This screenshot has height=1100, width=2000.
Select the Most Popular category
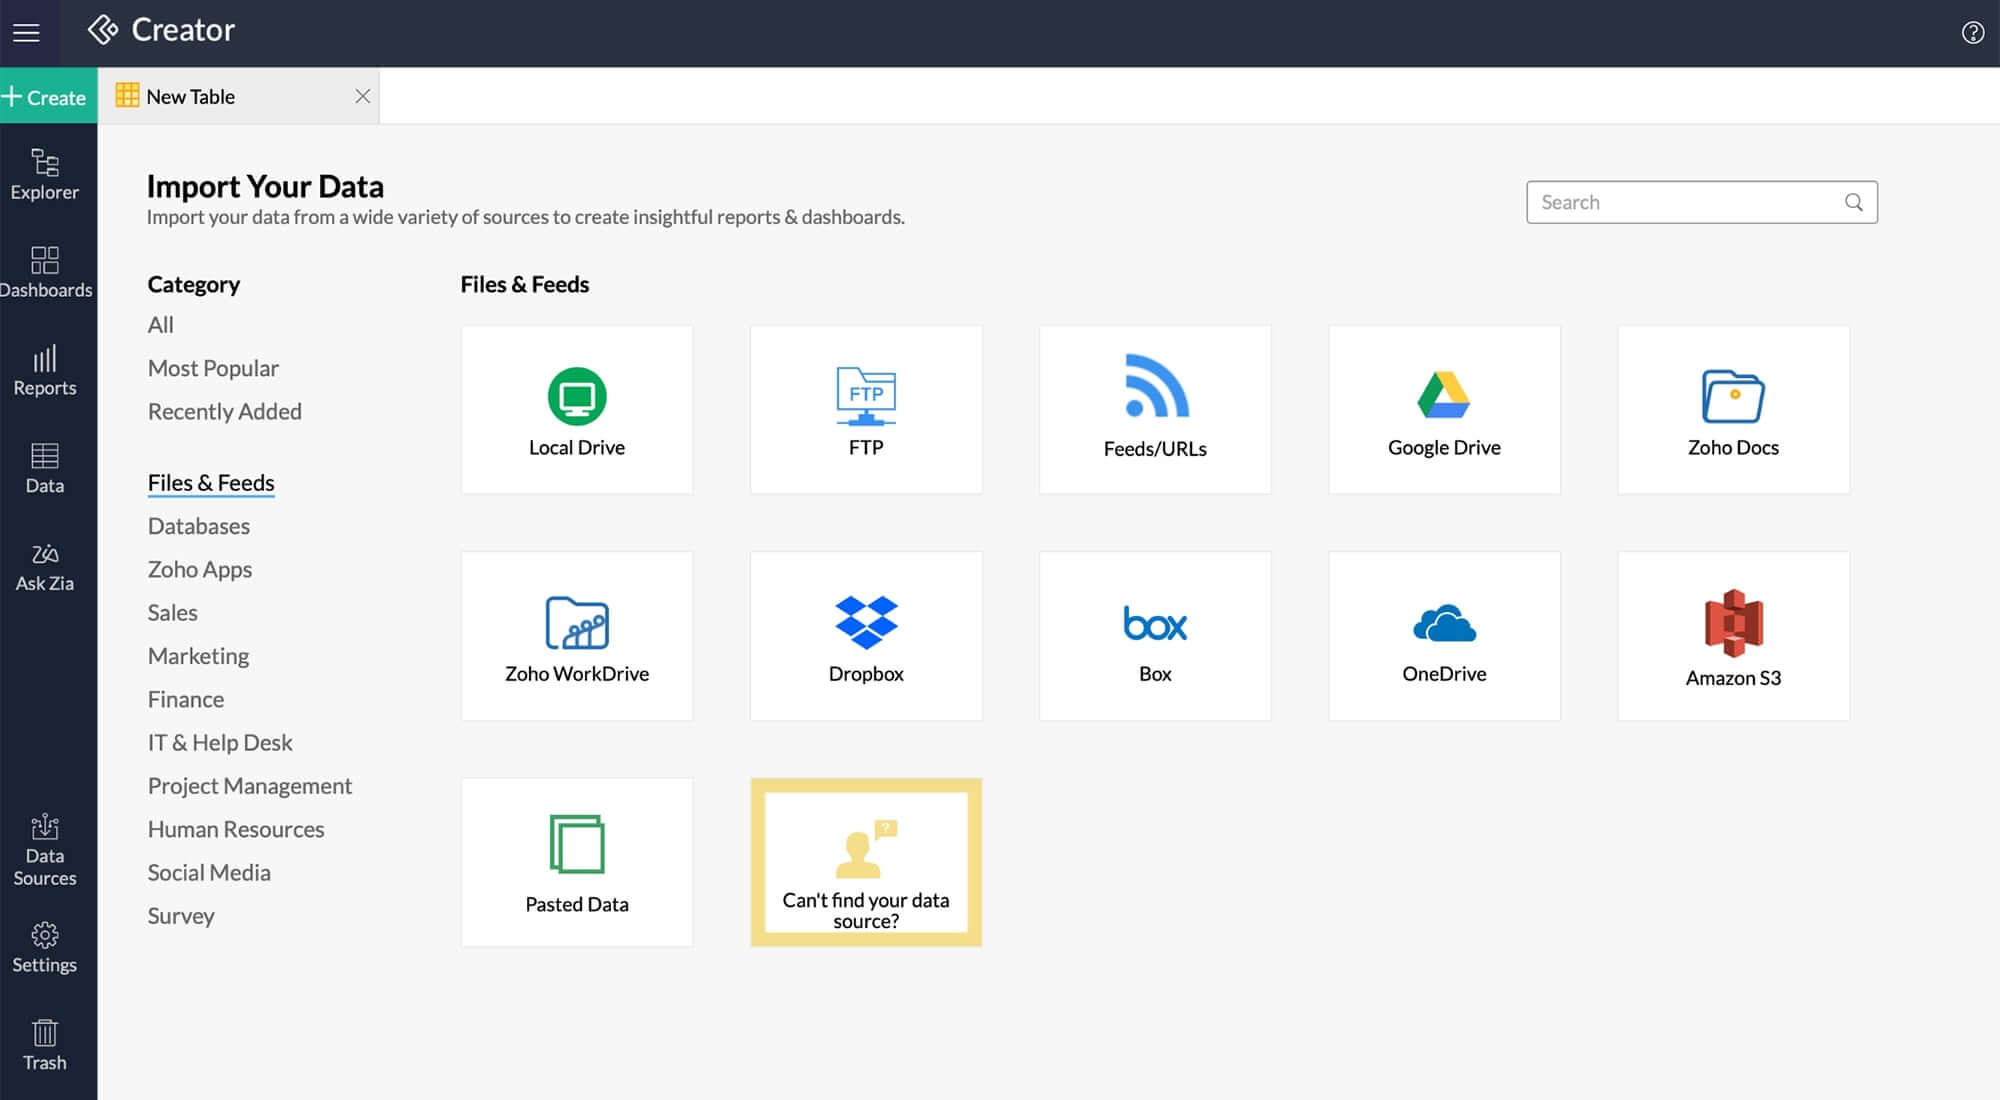tap(213, 368)
